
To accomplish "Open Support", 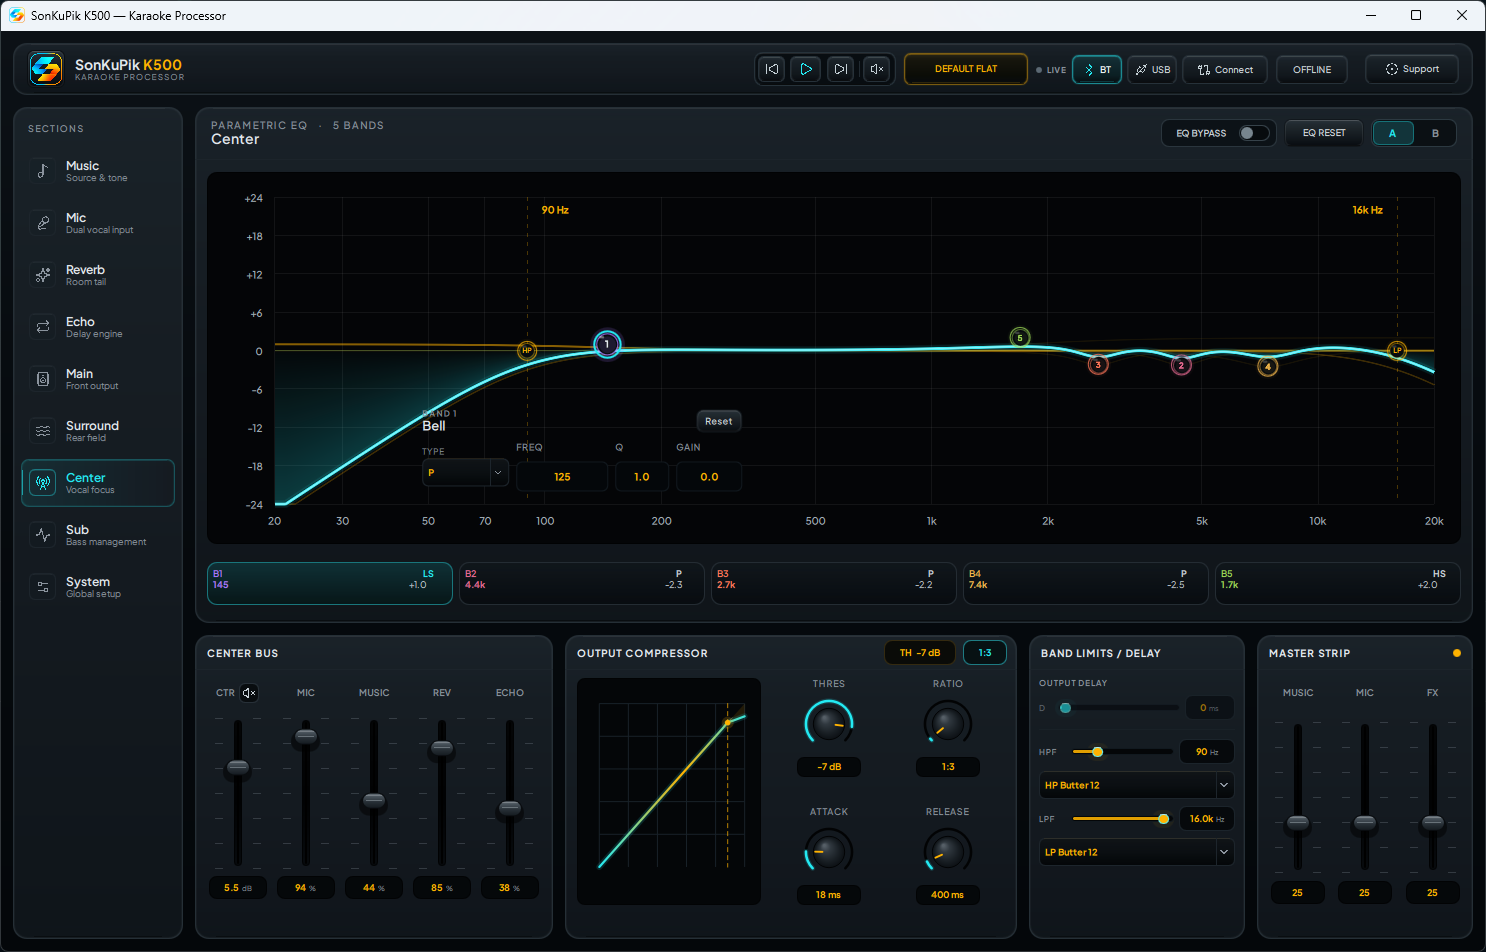I will tap(1412, 69).
